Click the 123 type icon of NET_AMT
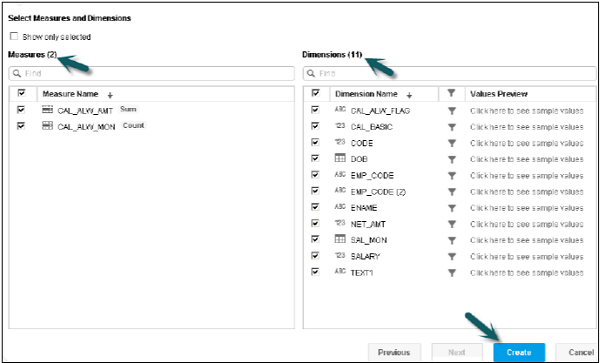Screen dimensions: 600x363 pyautogui.click(x=340, y=223)
